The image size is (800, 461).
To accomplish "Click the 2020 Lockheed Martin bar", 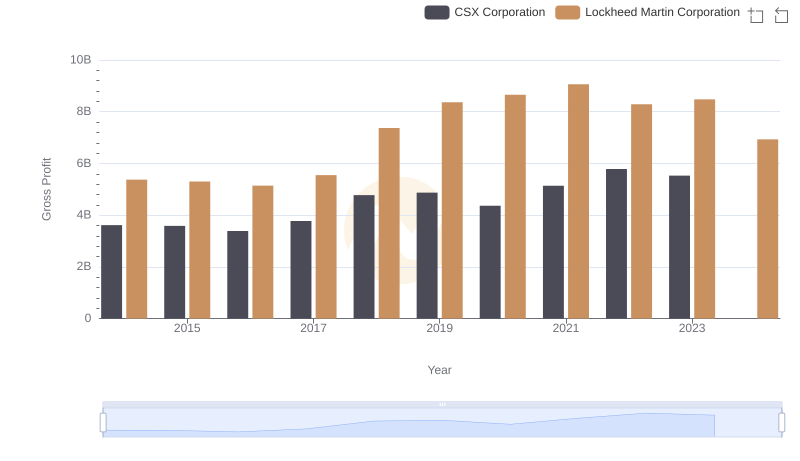I will click(515, 207).
